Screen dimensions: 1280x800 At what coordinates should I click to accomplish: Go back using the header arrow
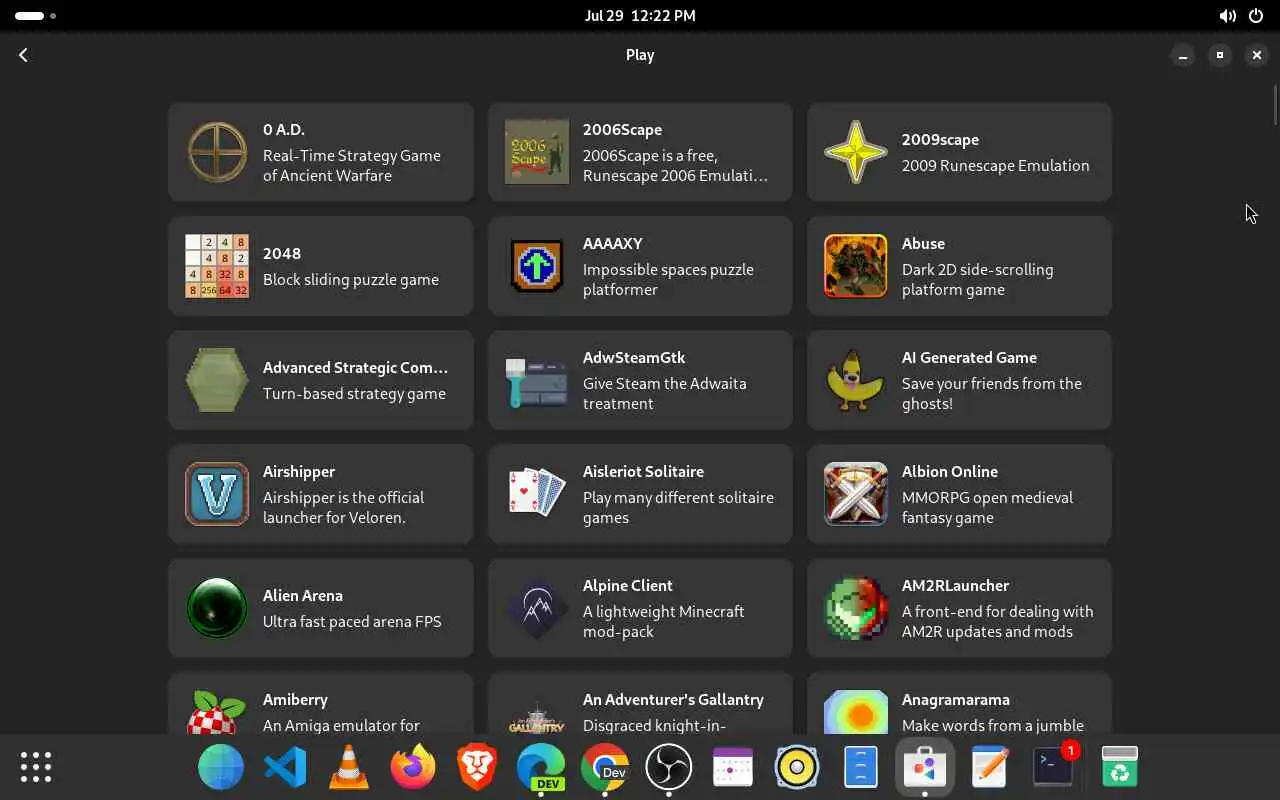point(24,55)
